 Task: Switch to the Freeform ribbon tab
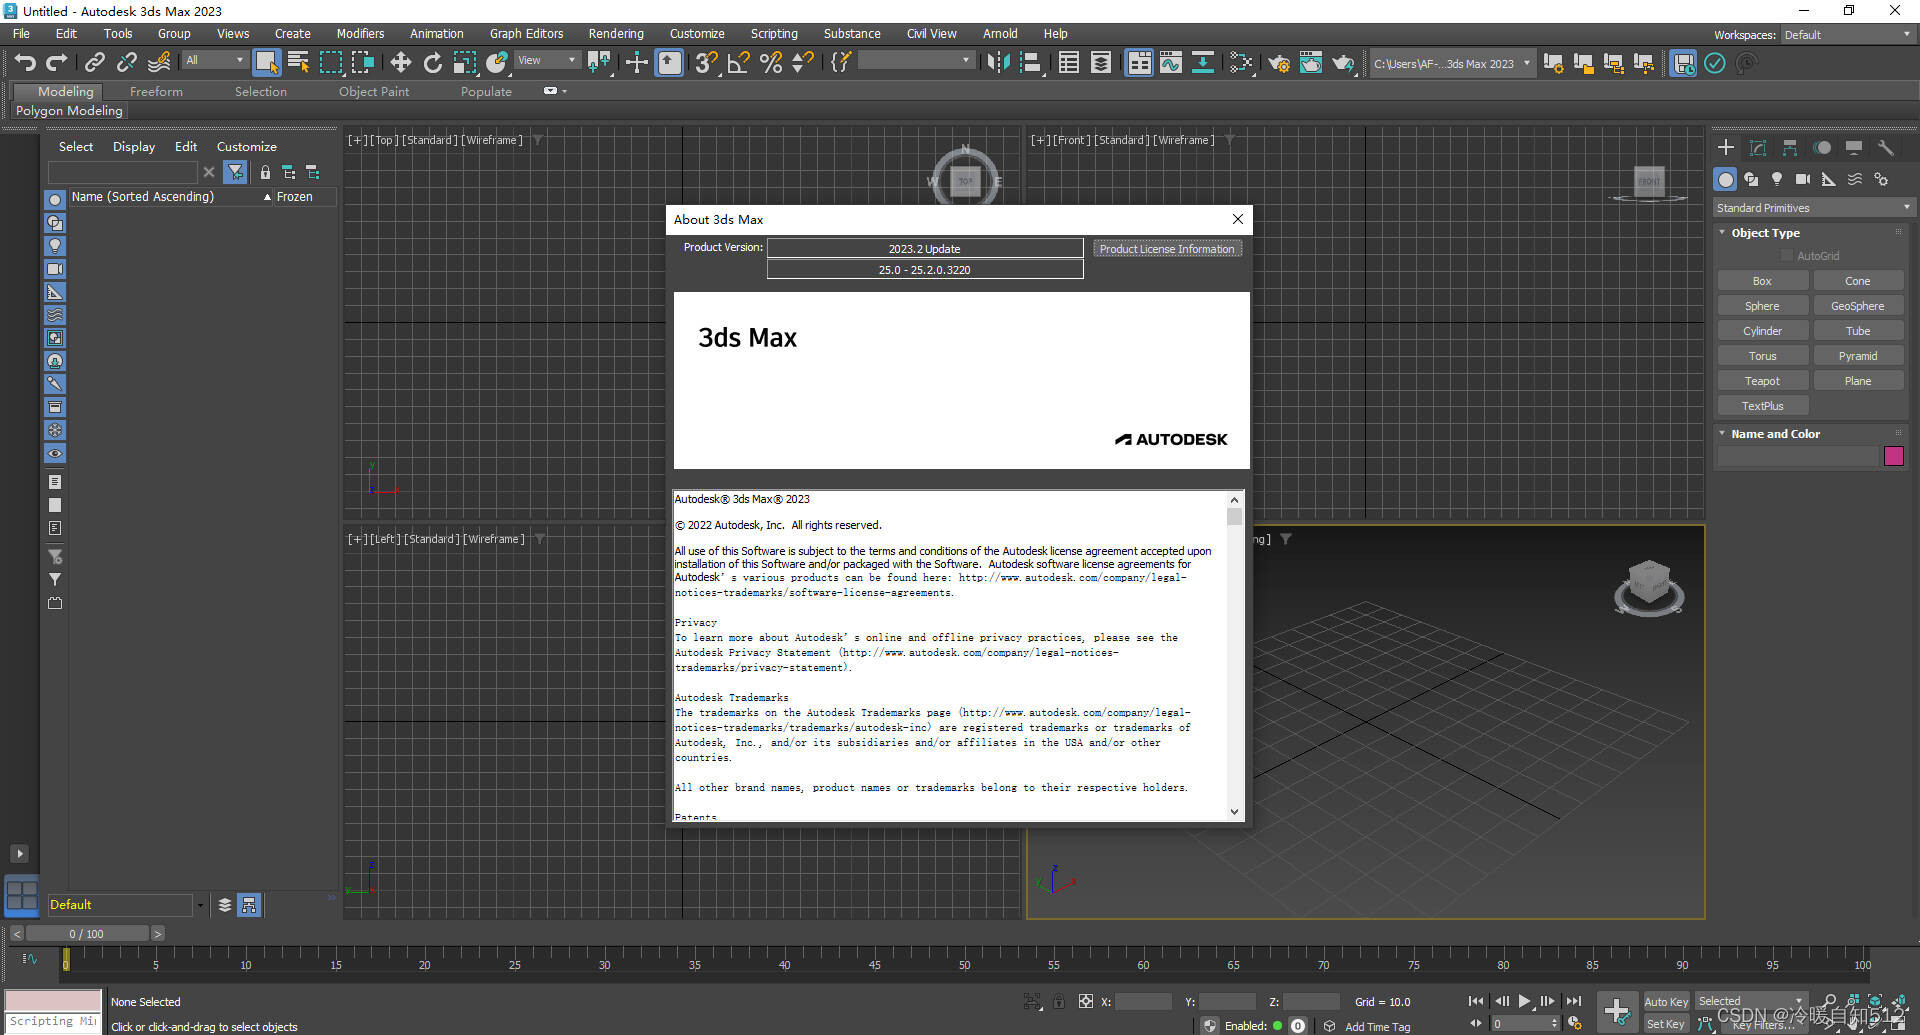156,91
